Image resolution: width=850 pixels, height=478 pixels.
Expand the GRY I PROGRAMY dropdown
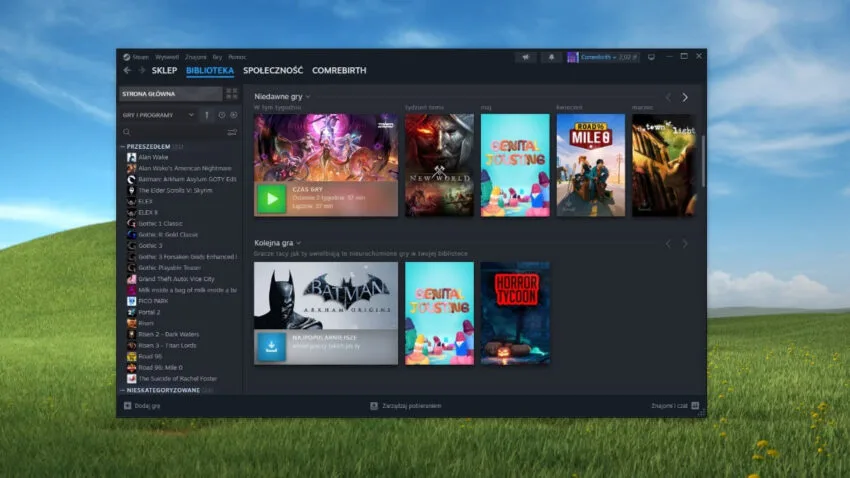(x=158, y=115)
